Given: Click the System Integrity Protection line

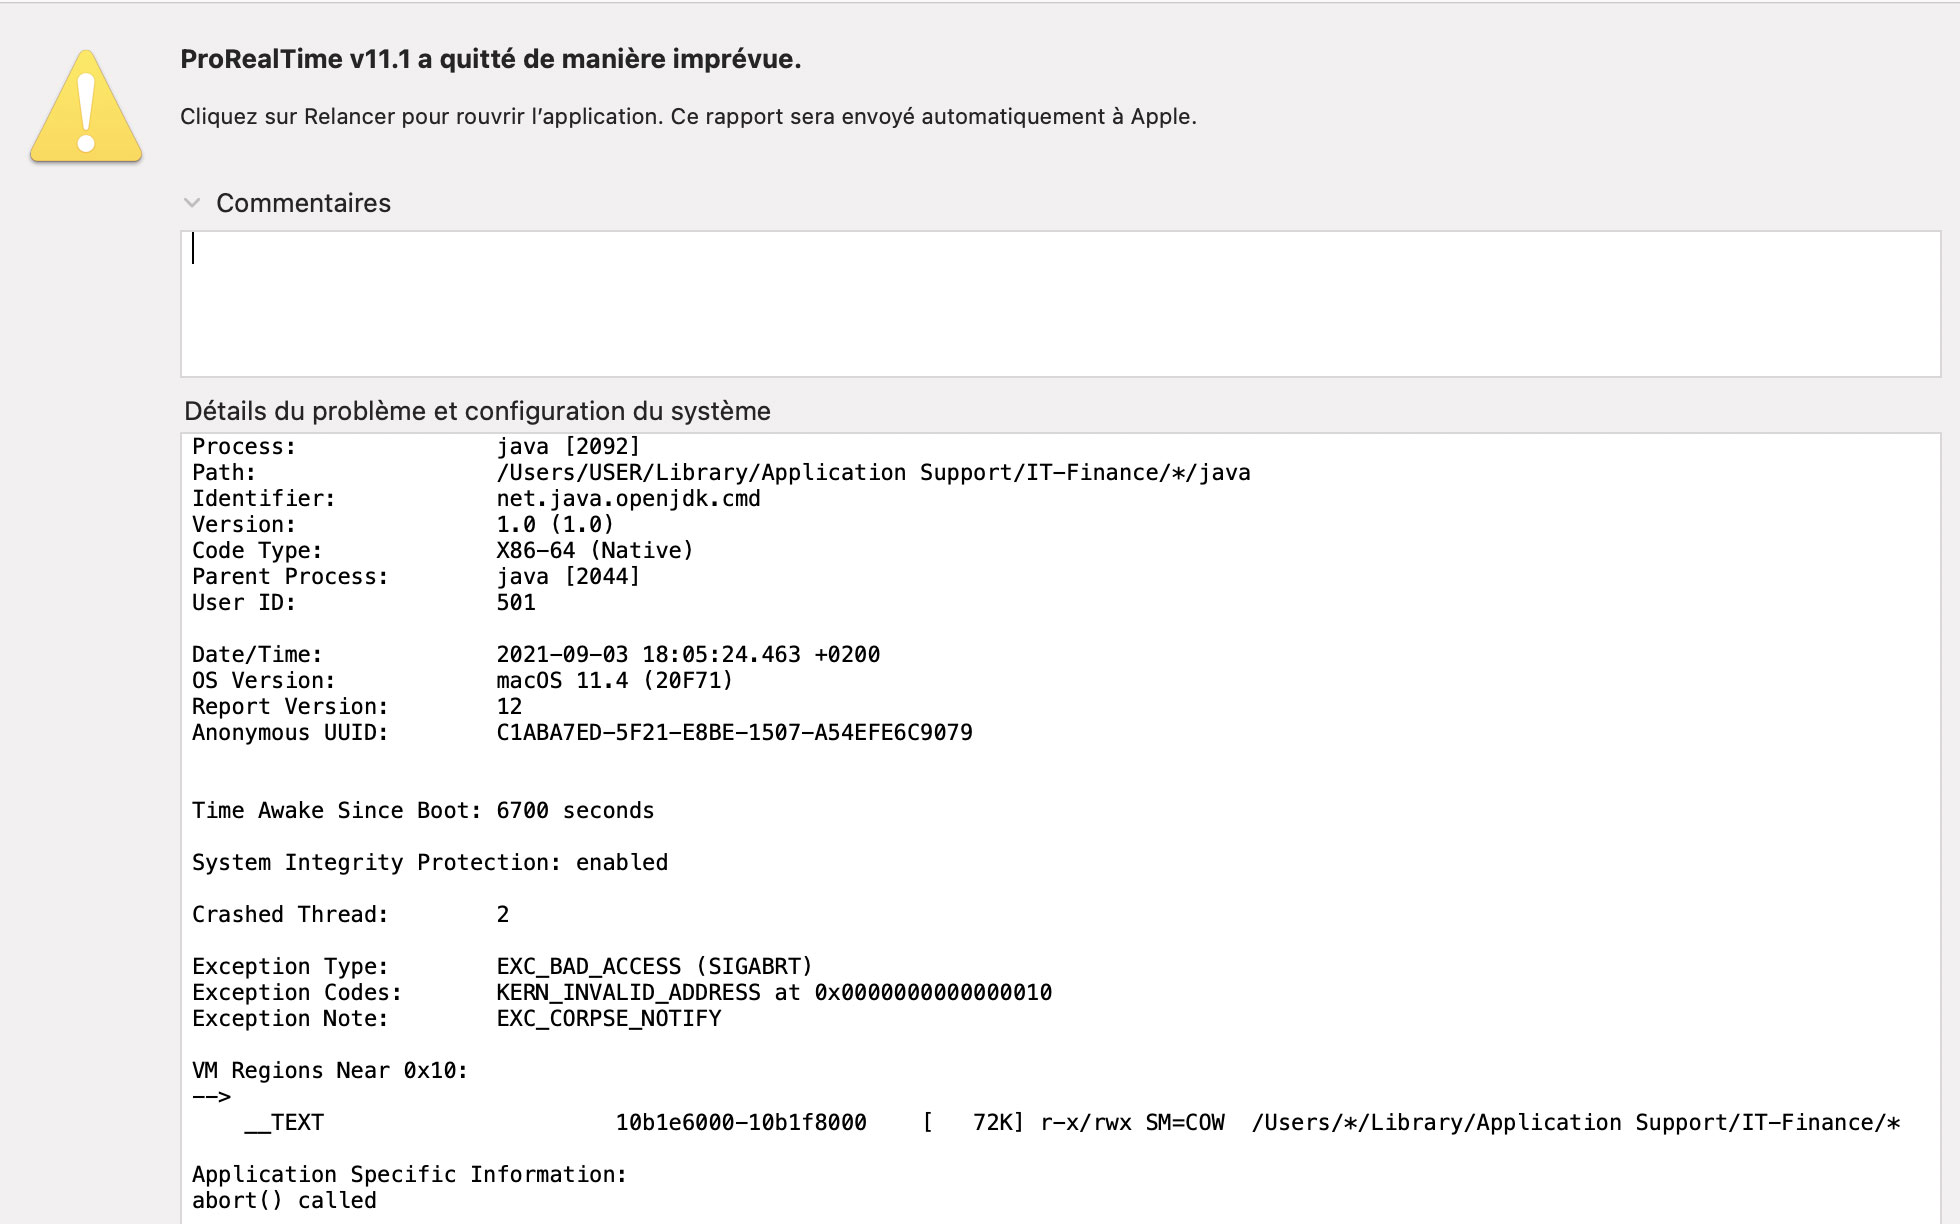Looking at the screenshot, I should coord(430,862).
